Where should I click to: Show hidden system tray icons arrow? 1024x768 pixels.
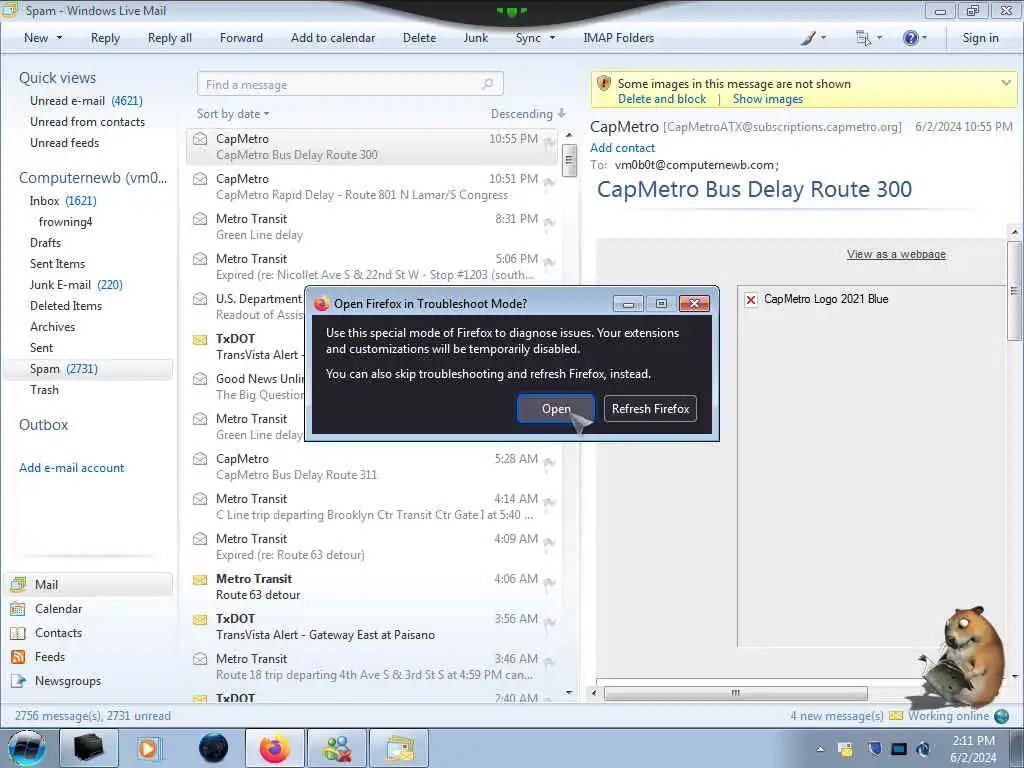[820, 749]
